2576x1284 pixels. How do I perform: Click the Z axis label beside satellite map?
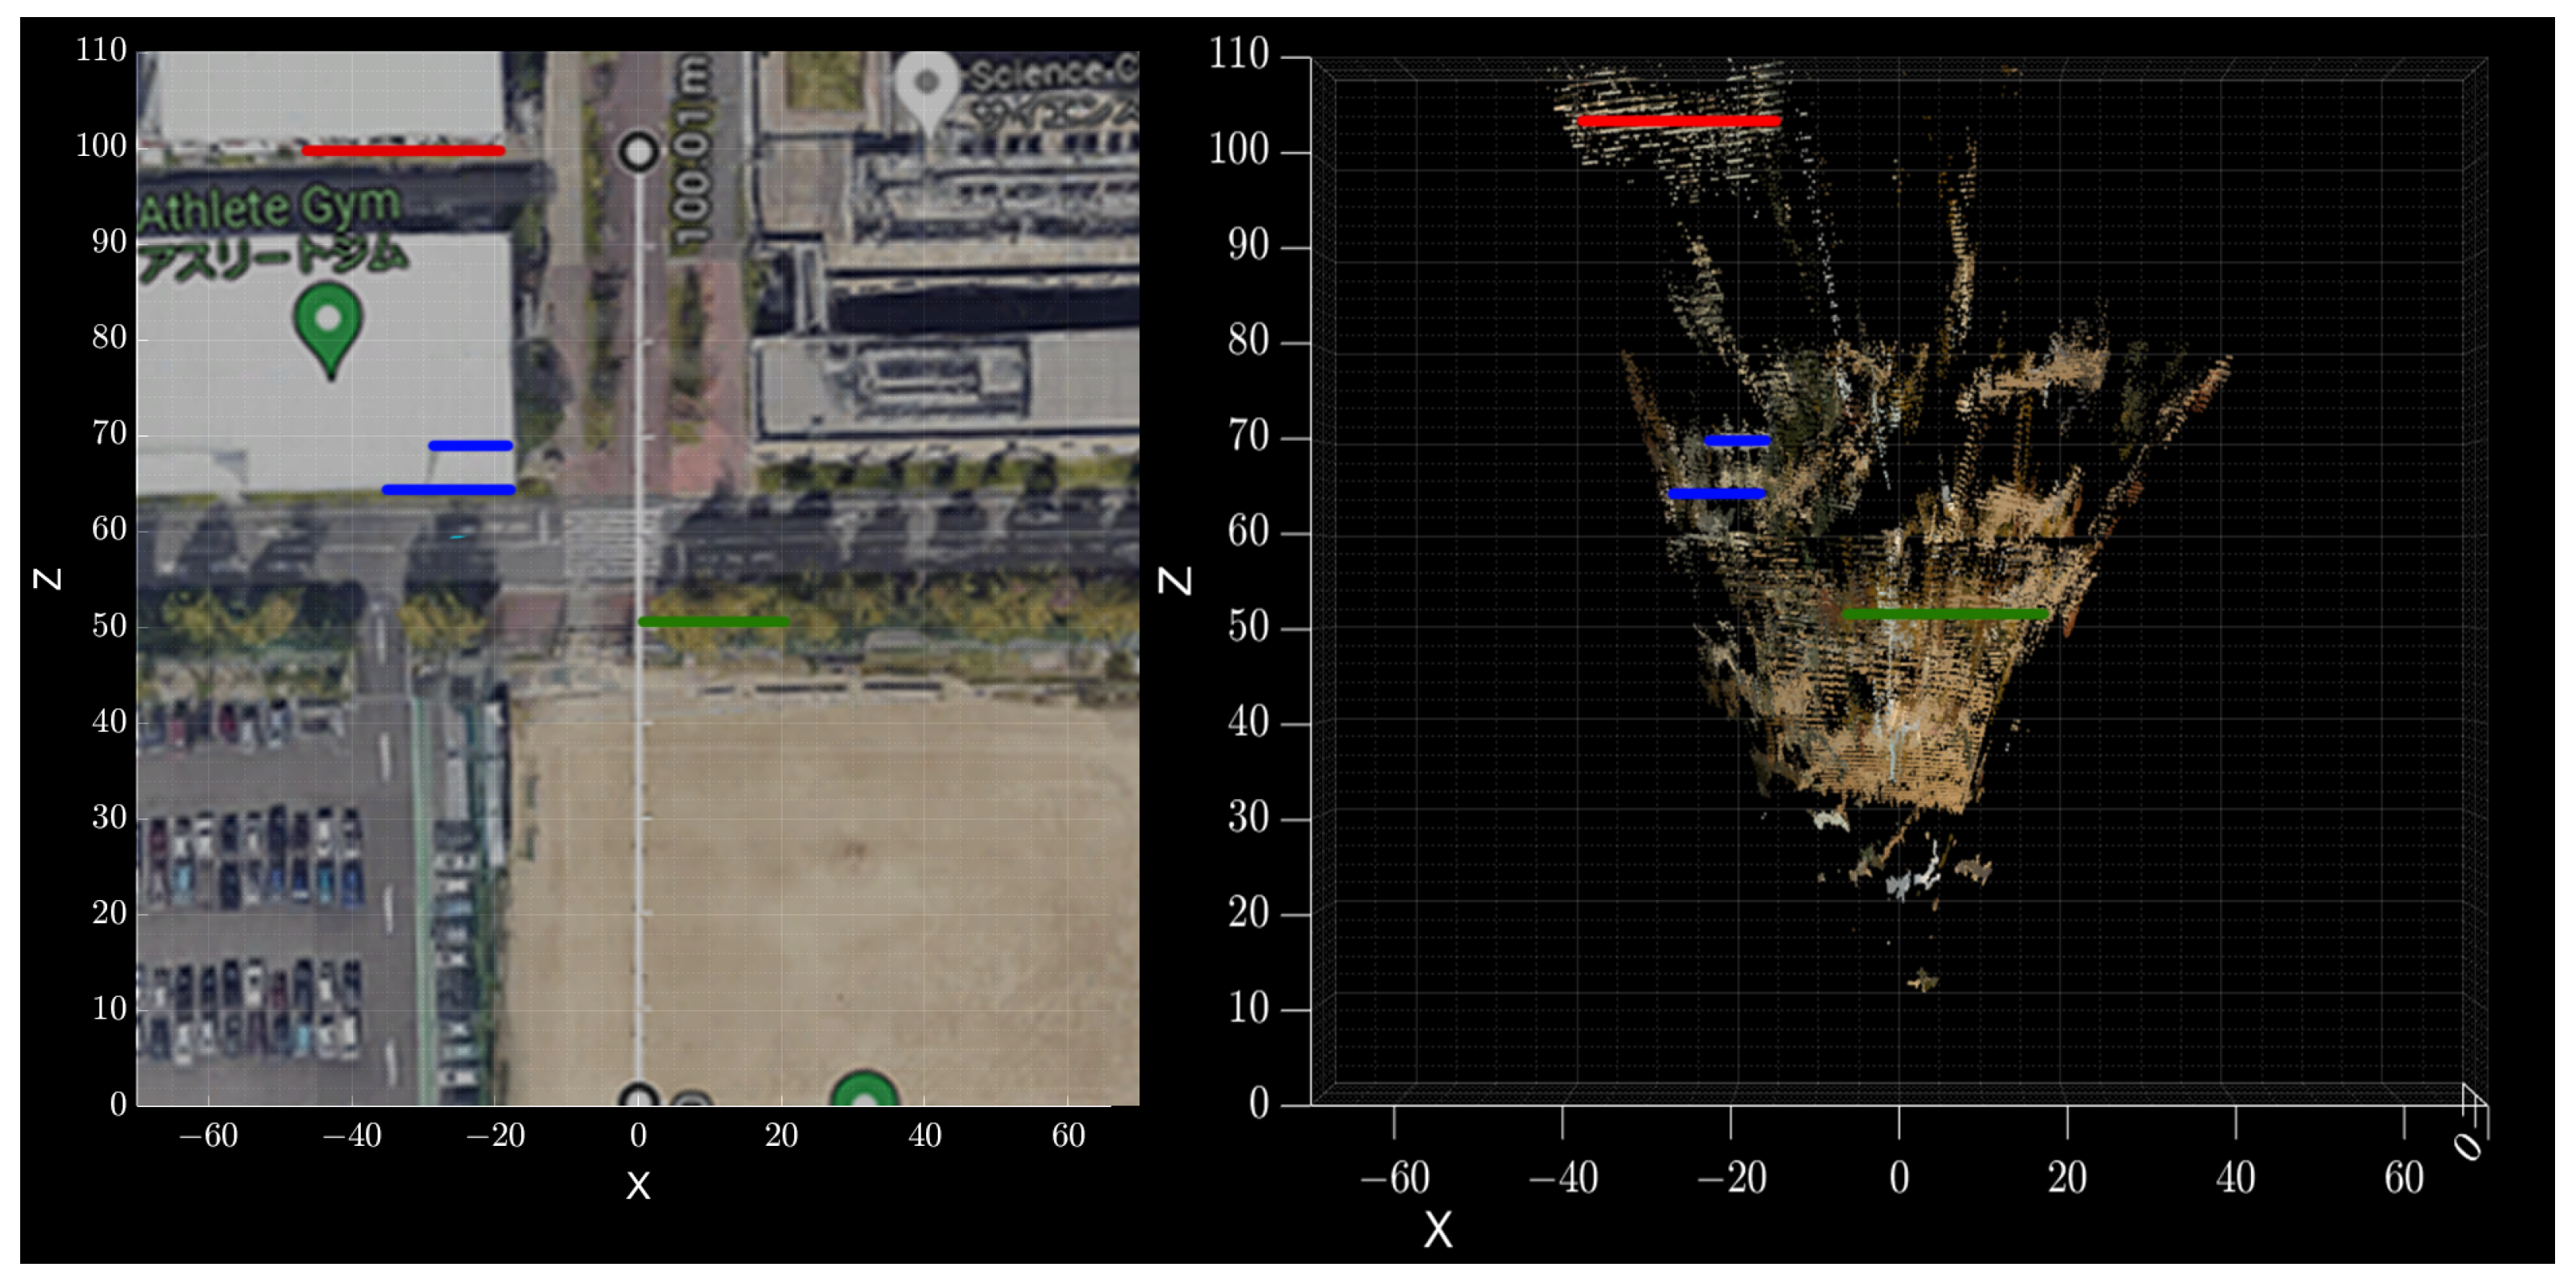pos(49,579)
